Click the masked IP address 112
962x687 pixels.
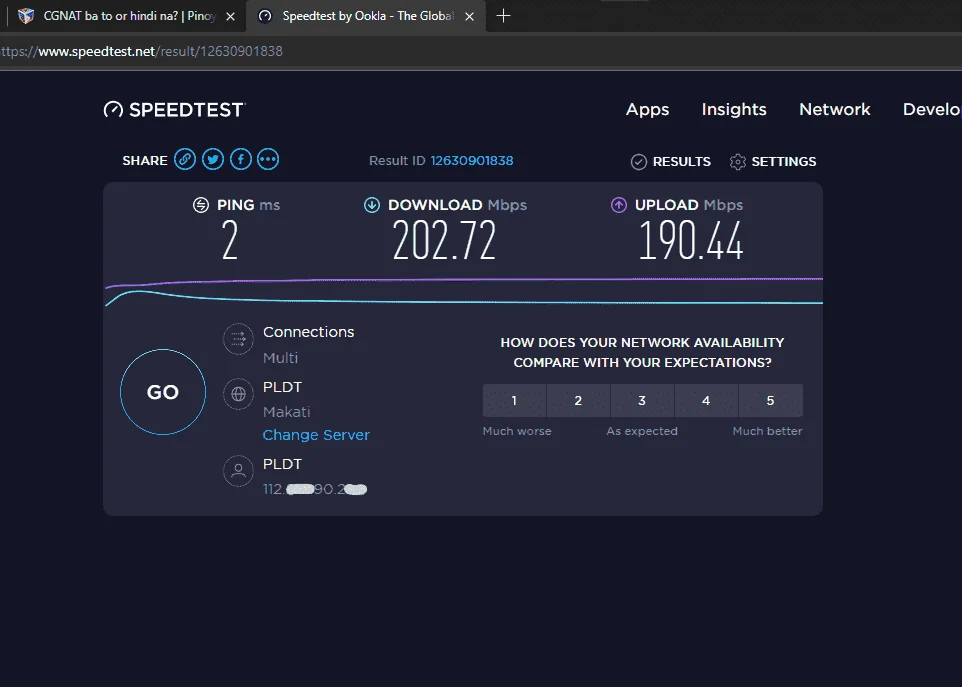click(x=315, y=489)
